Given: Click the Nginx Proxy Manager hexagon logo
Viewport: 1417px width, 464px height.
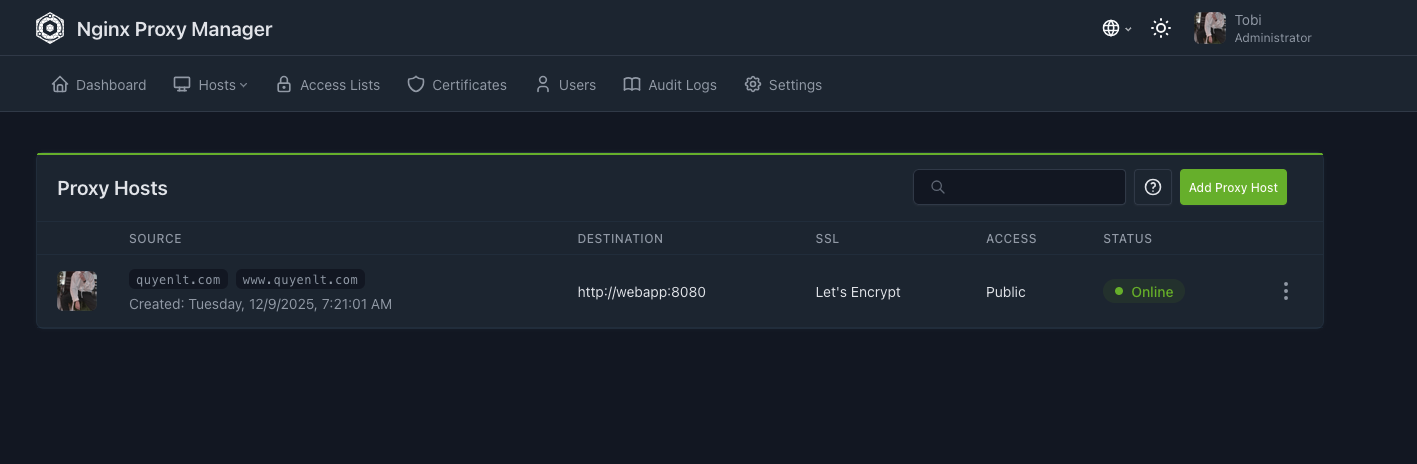Looking at the screenshot, I should [x=50, y=29].
